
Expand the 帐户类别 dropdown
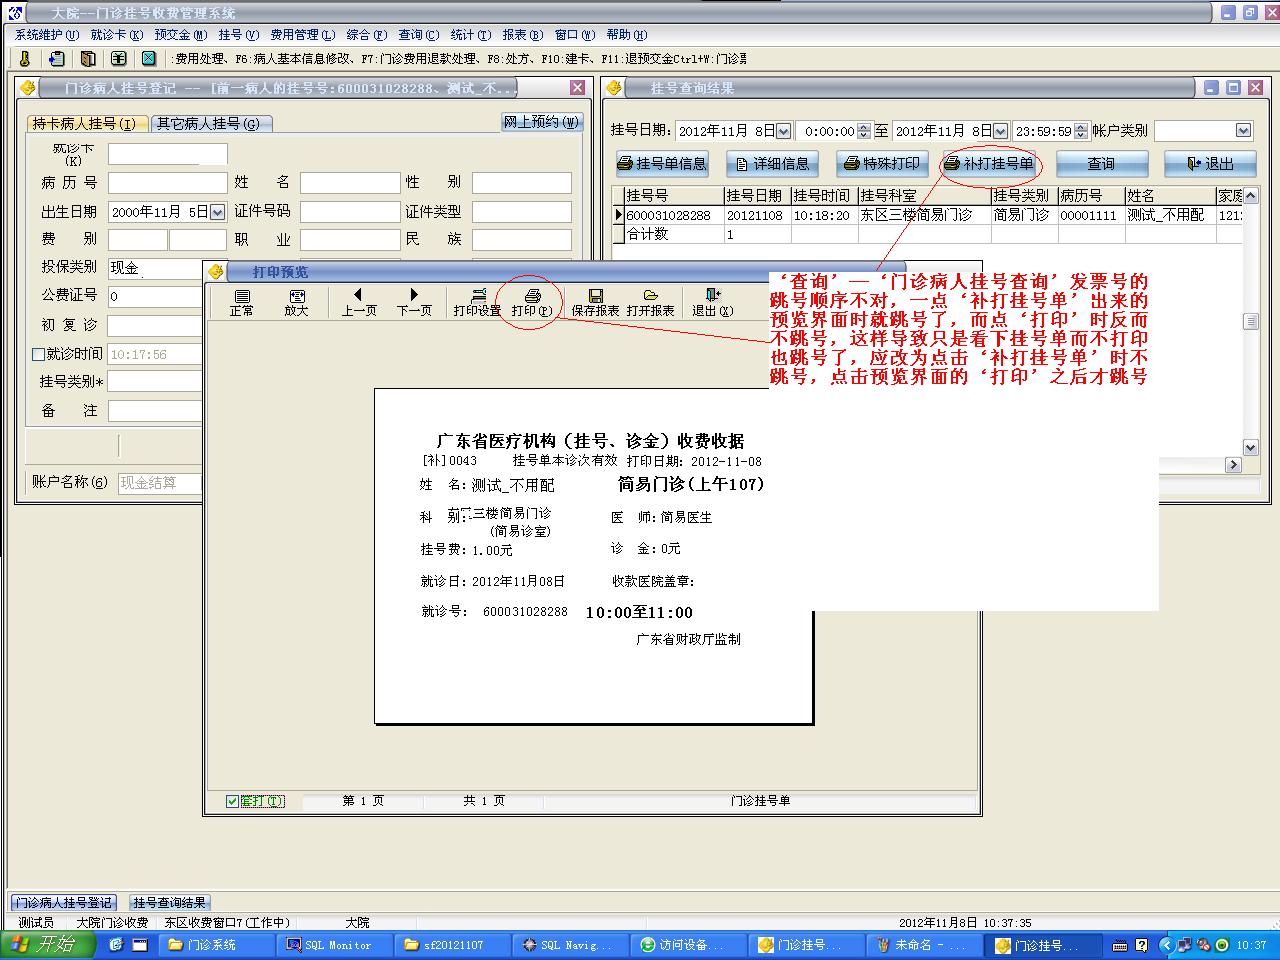[x=1243, y=131]
